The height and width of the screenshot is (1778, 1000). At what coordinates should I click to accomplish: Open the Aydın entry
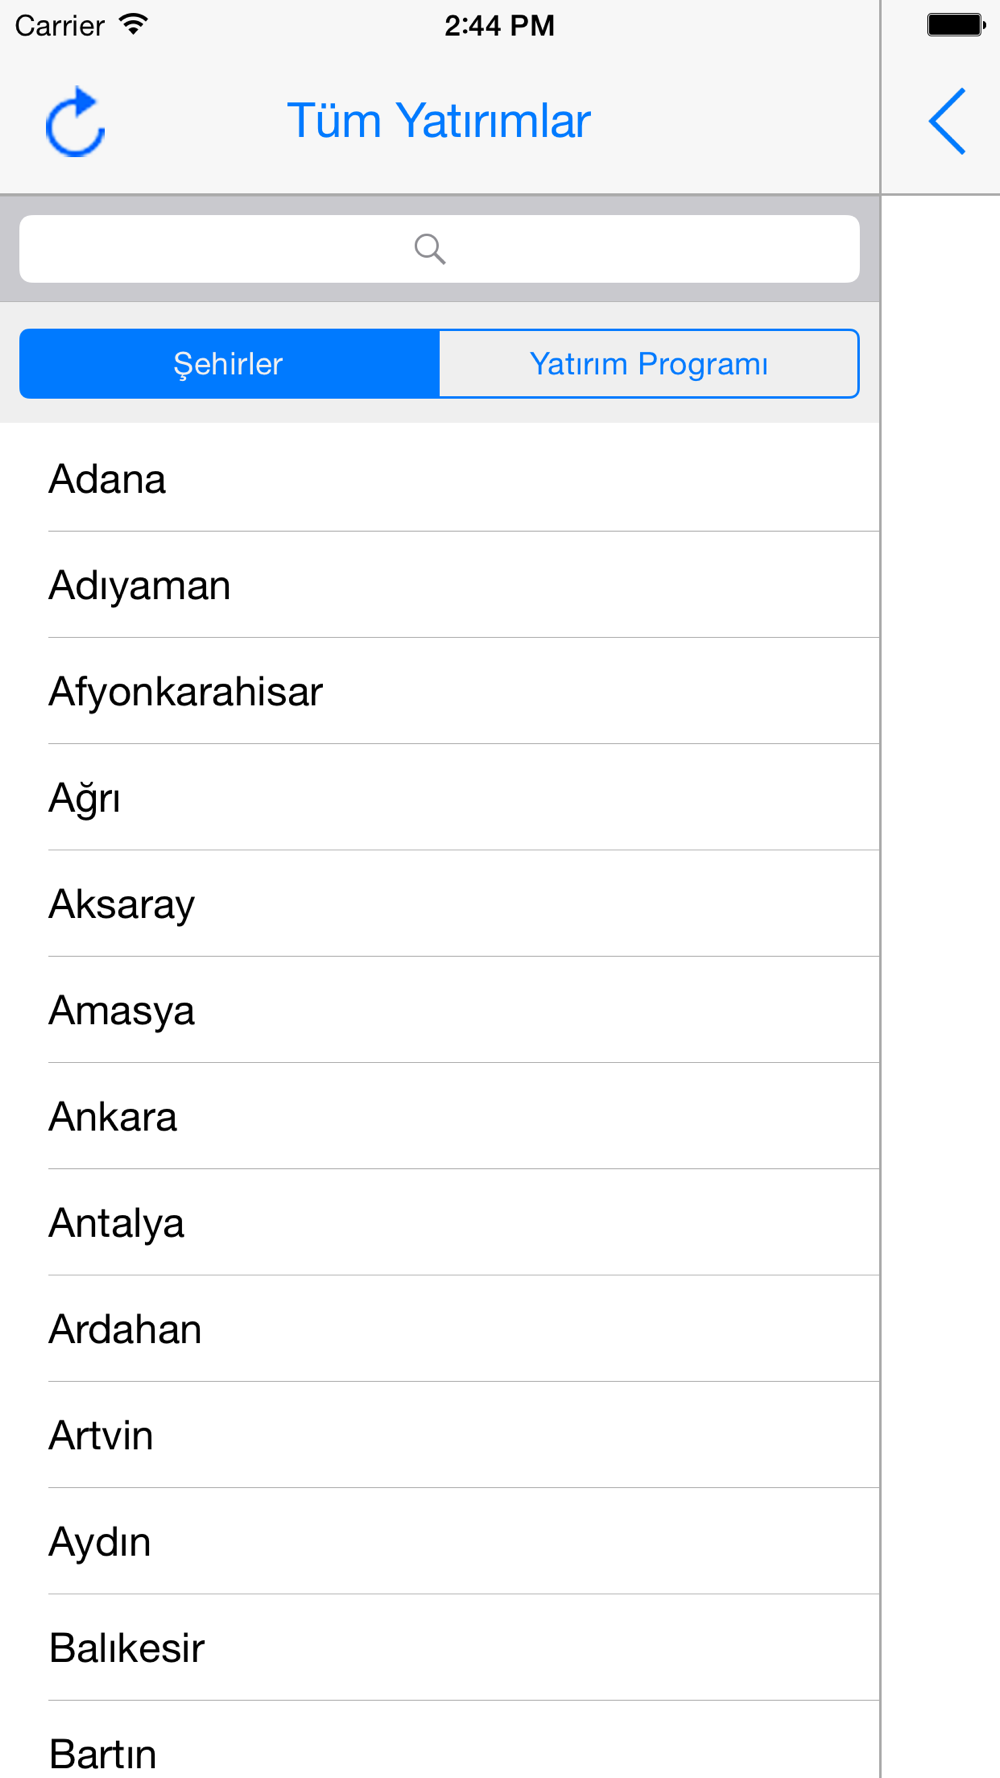pyautogui.click(x=440, y=1541)
